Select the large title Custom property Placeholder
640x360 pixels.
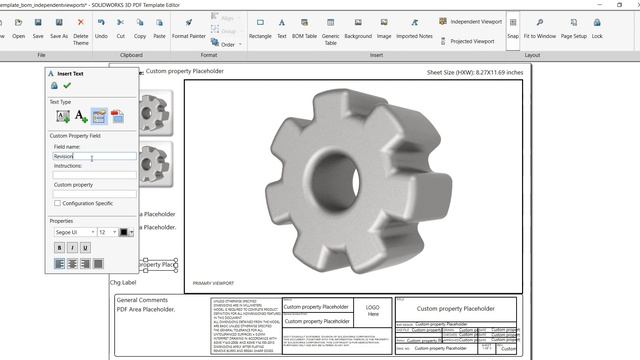[456, 309]
